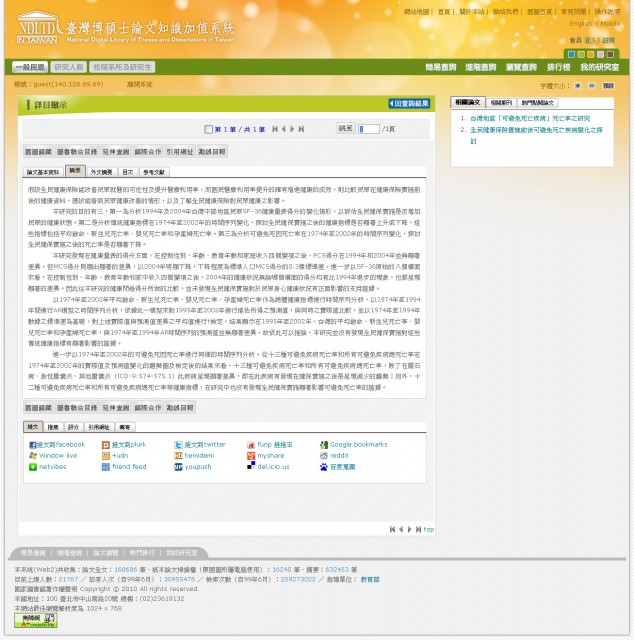Open the 熱門點閱論文 tab in sidebar
634x640 pixels.
[537, 103]
